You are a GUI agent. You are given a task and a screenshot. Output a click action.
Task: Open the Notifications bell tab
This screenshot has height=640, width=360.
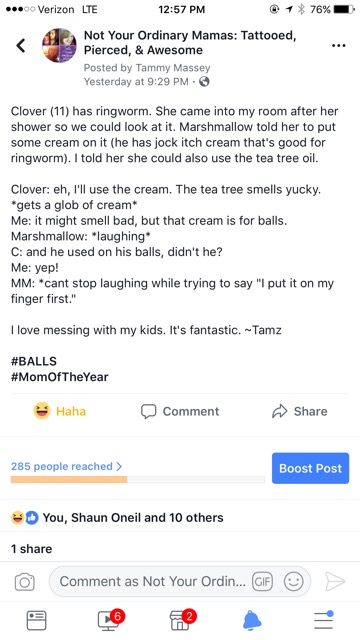(252, 620)
